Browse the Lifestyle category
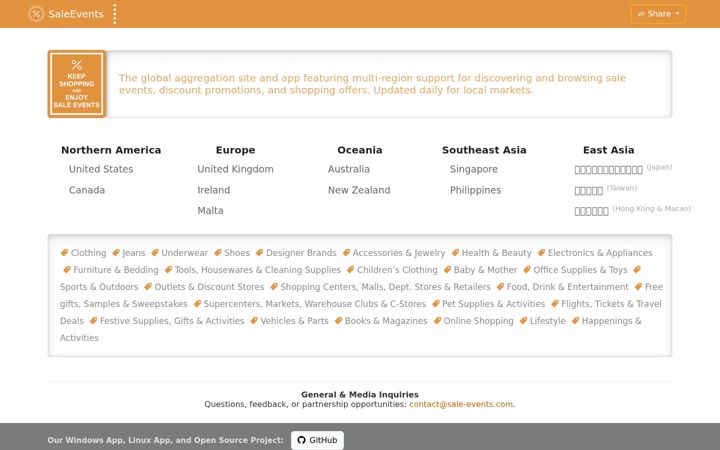The image size is (720, 450). click(x=547, y=321)
